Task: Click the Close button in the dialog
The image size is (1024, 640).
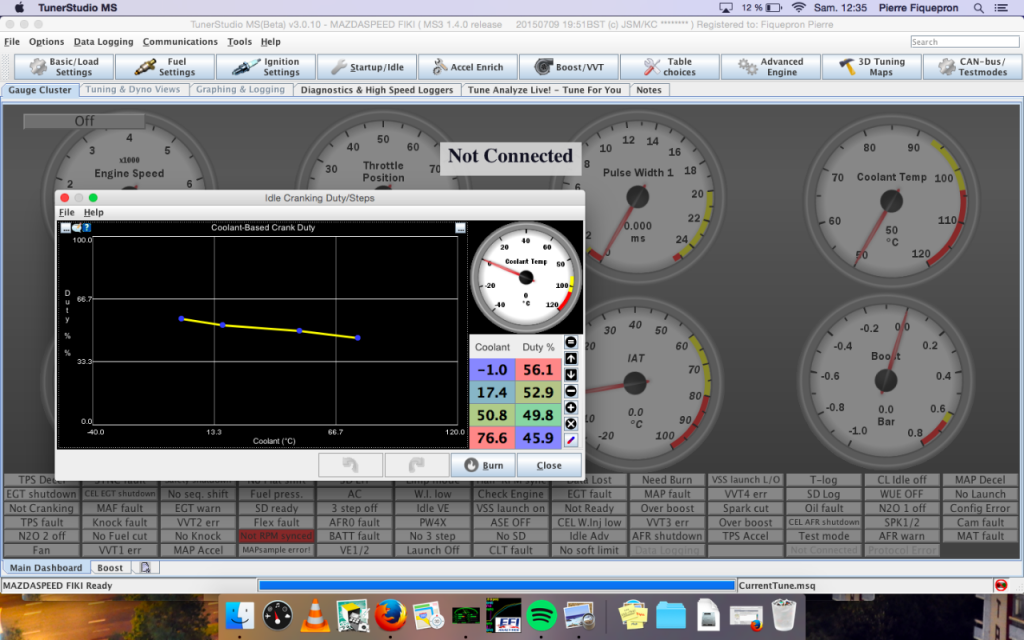Action: pyautogui.click(x=549, y=465)
